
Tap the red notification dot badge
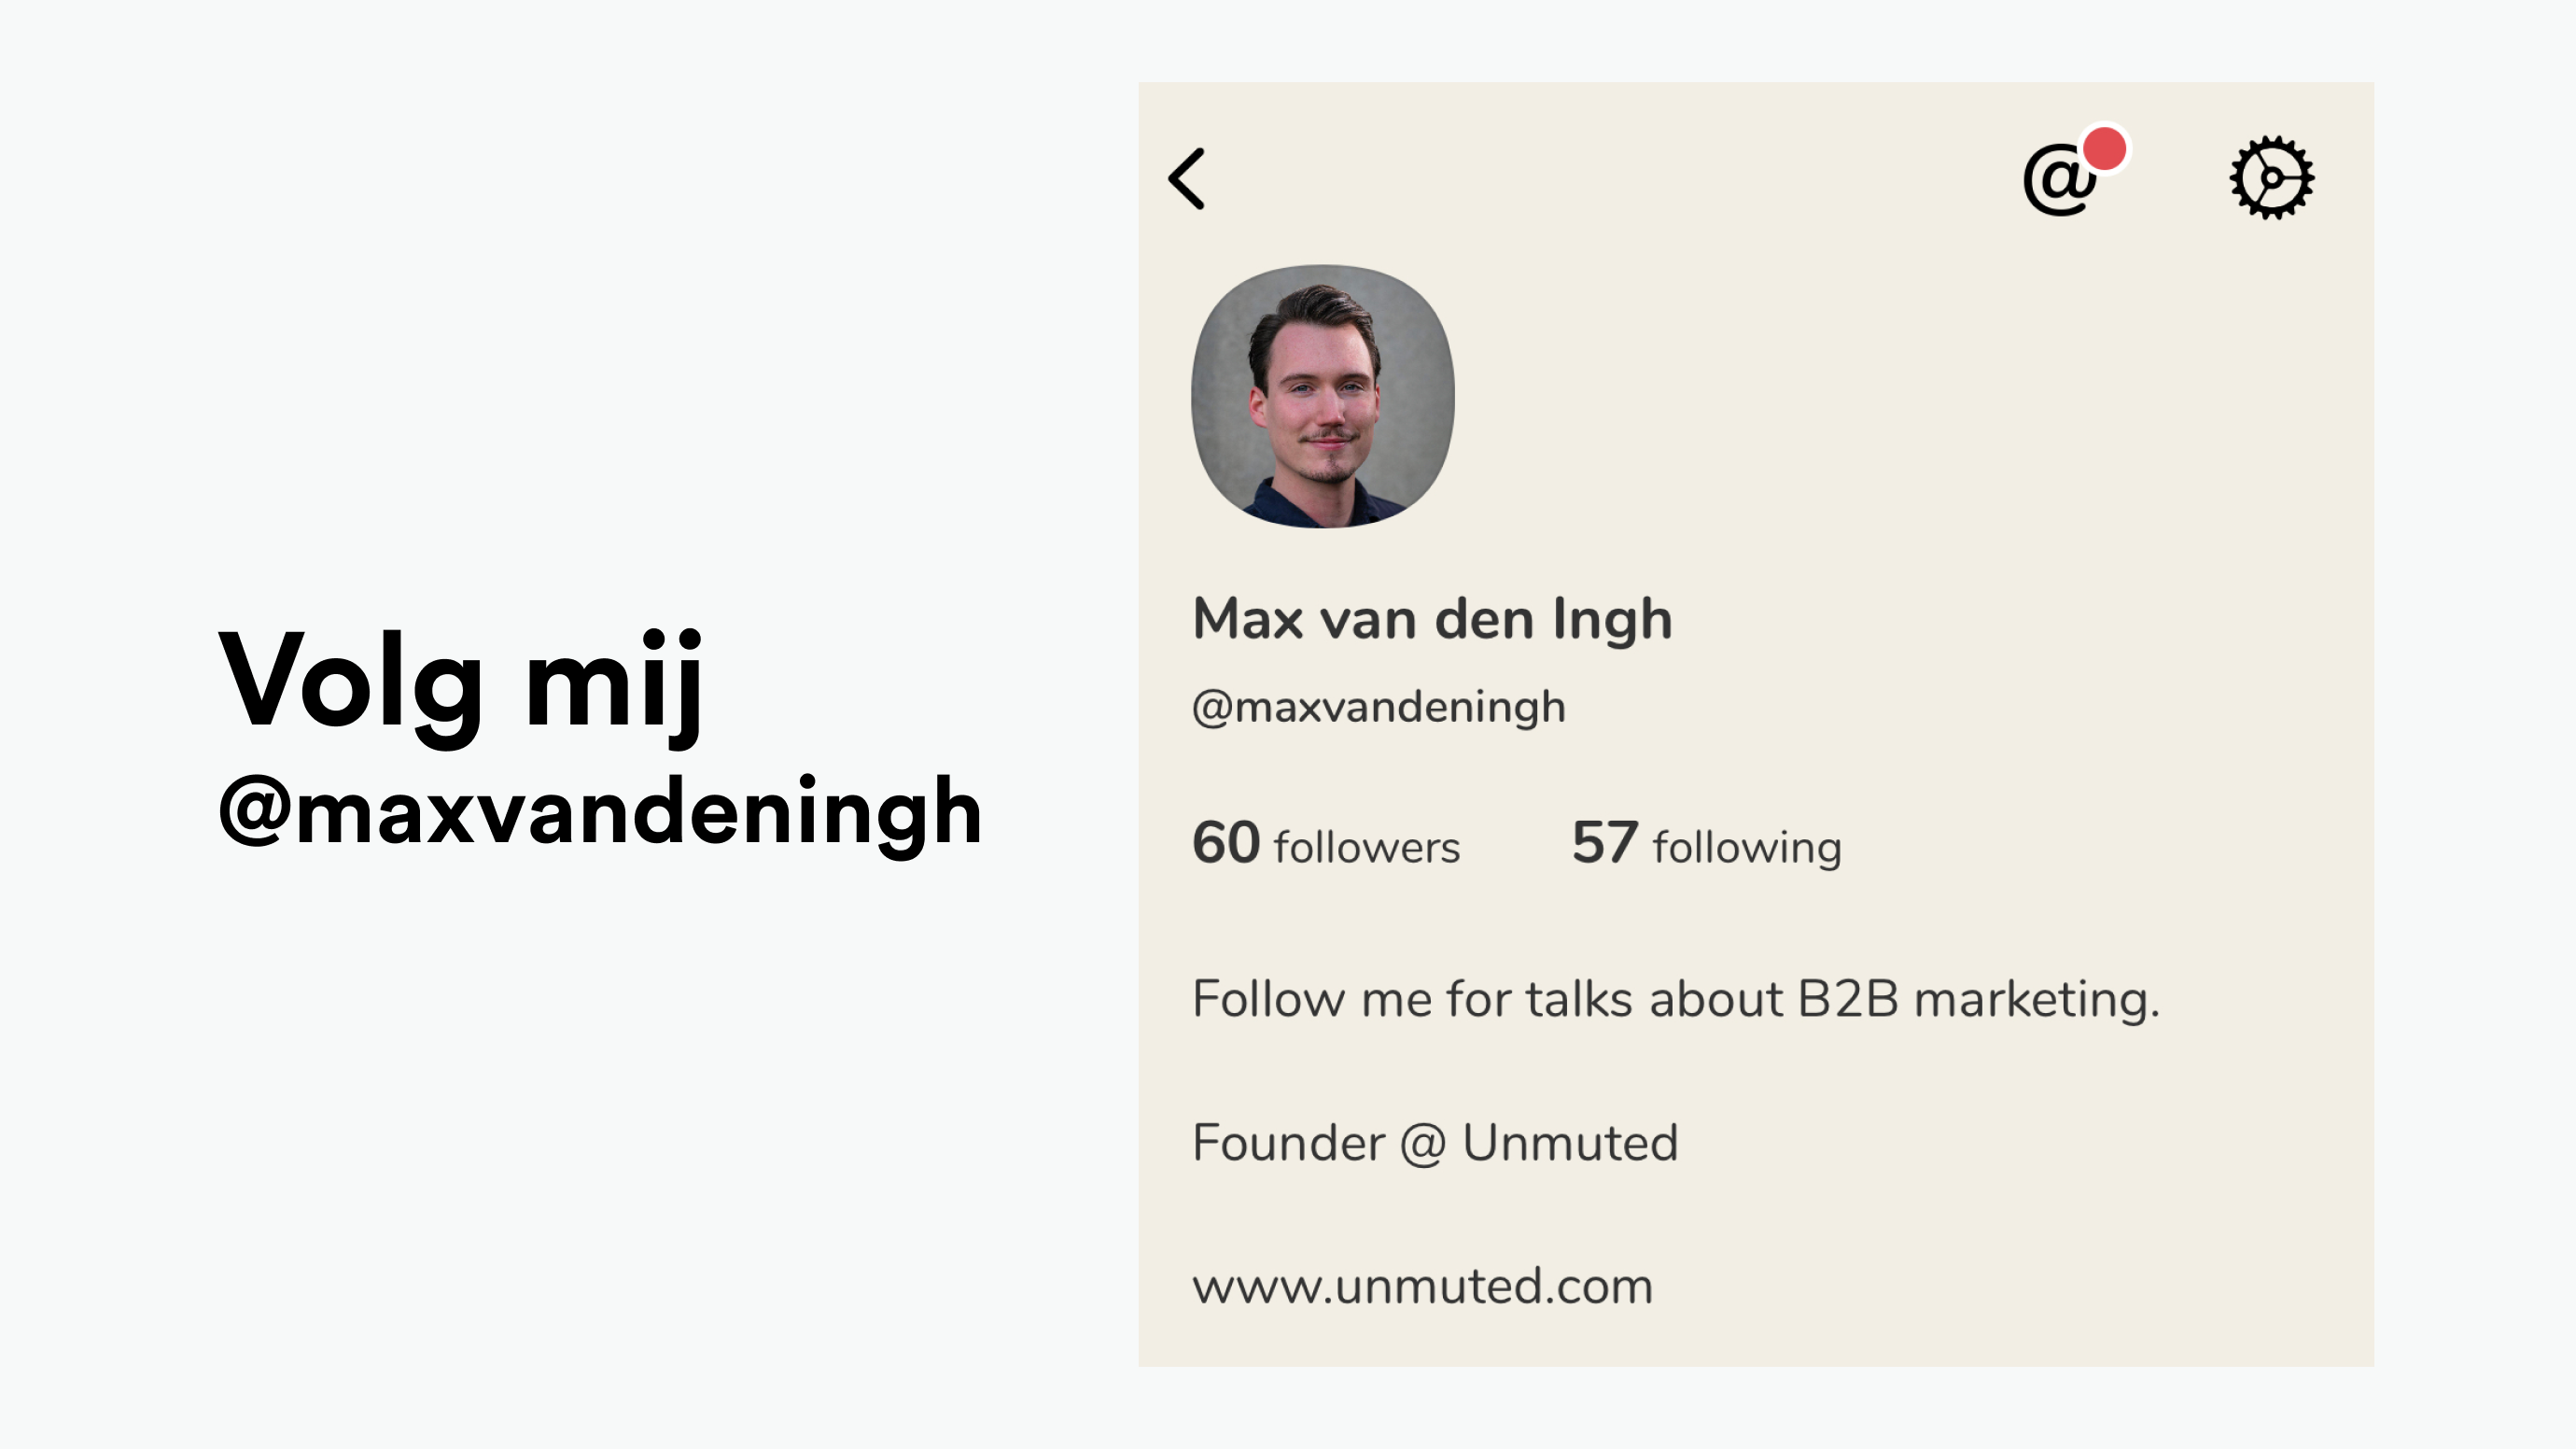click(2105, 149)
